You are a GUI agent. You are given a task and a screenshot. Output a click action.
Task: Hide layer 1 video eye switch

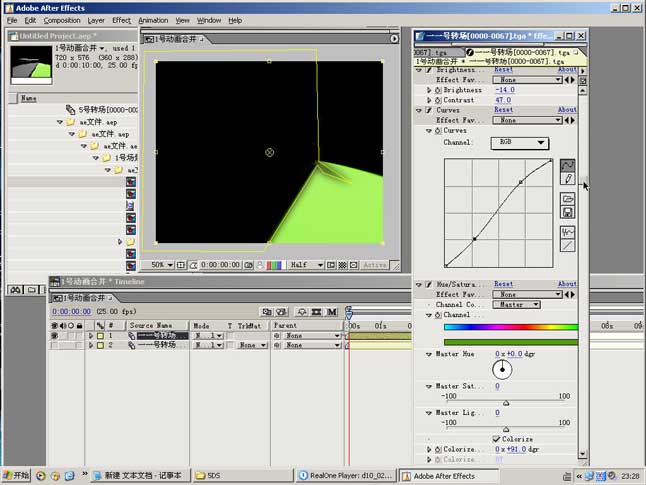tap(54, 336)
